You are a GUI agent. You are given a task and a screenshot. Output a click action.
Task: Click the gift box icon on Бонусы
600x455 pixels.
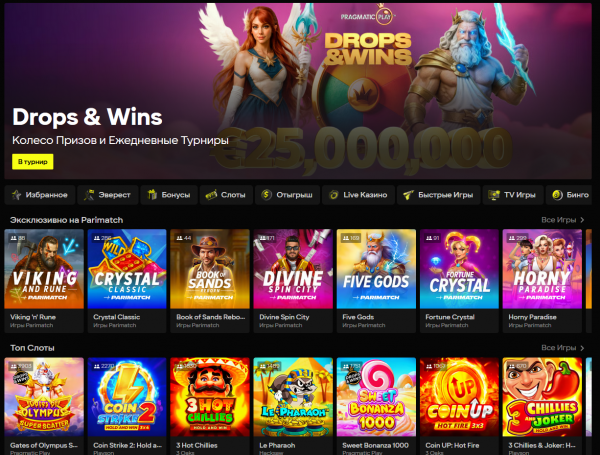[x=152, y=195]
